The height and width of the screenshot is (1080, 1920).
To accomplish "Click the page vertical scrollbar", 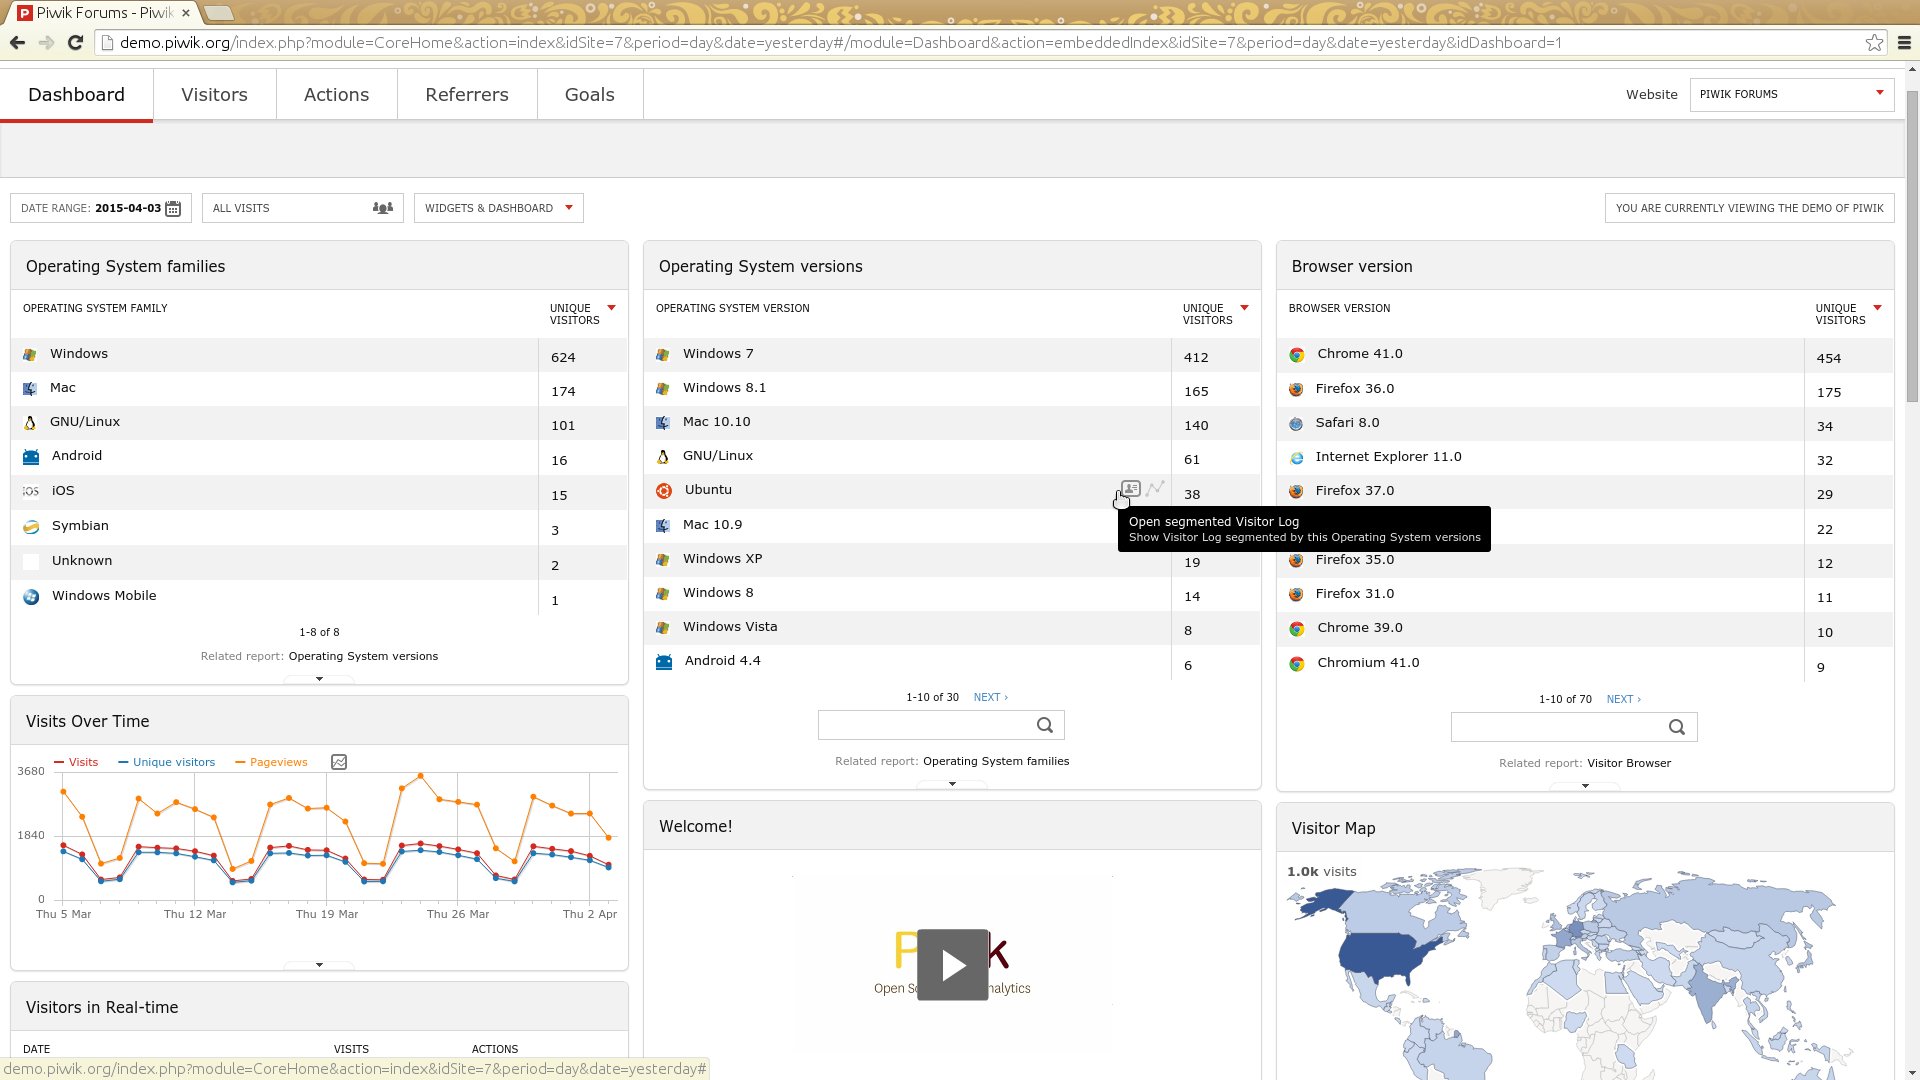I will click(x=1912, y=245).
